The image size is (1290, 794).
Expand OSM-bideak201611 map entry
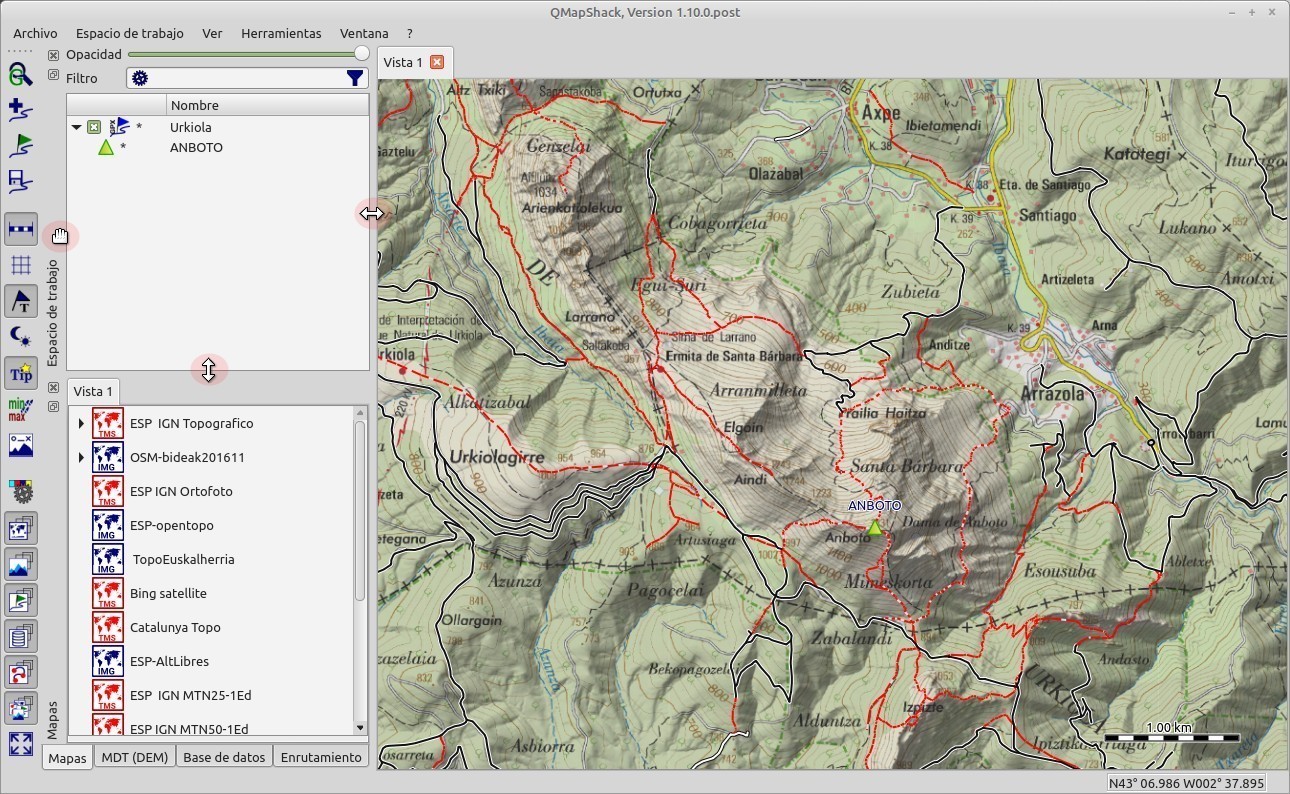pos(81,457)
